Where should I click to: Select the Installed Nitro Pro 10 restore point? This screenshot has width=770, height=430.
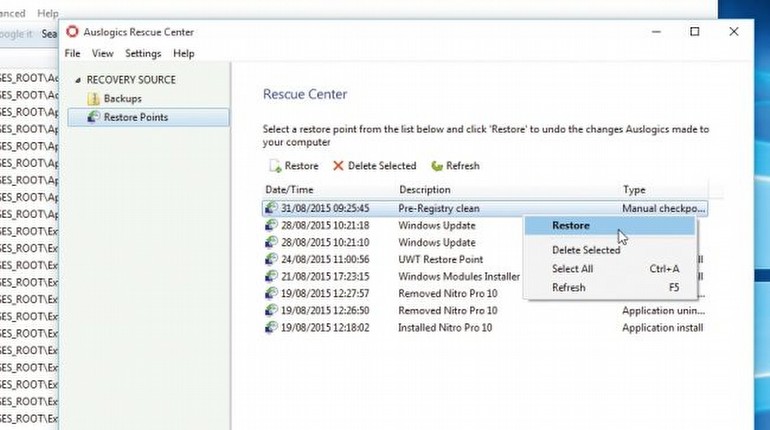click(447, 327)
